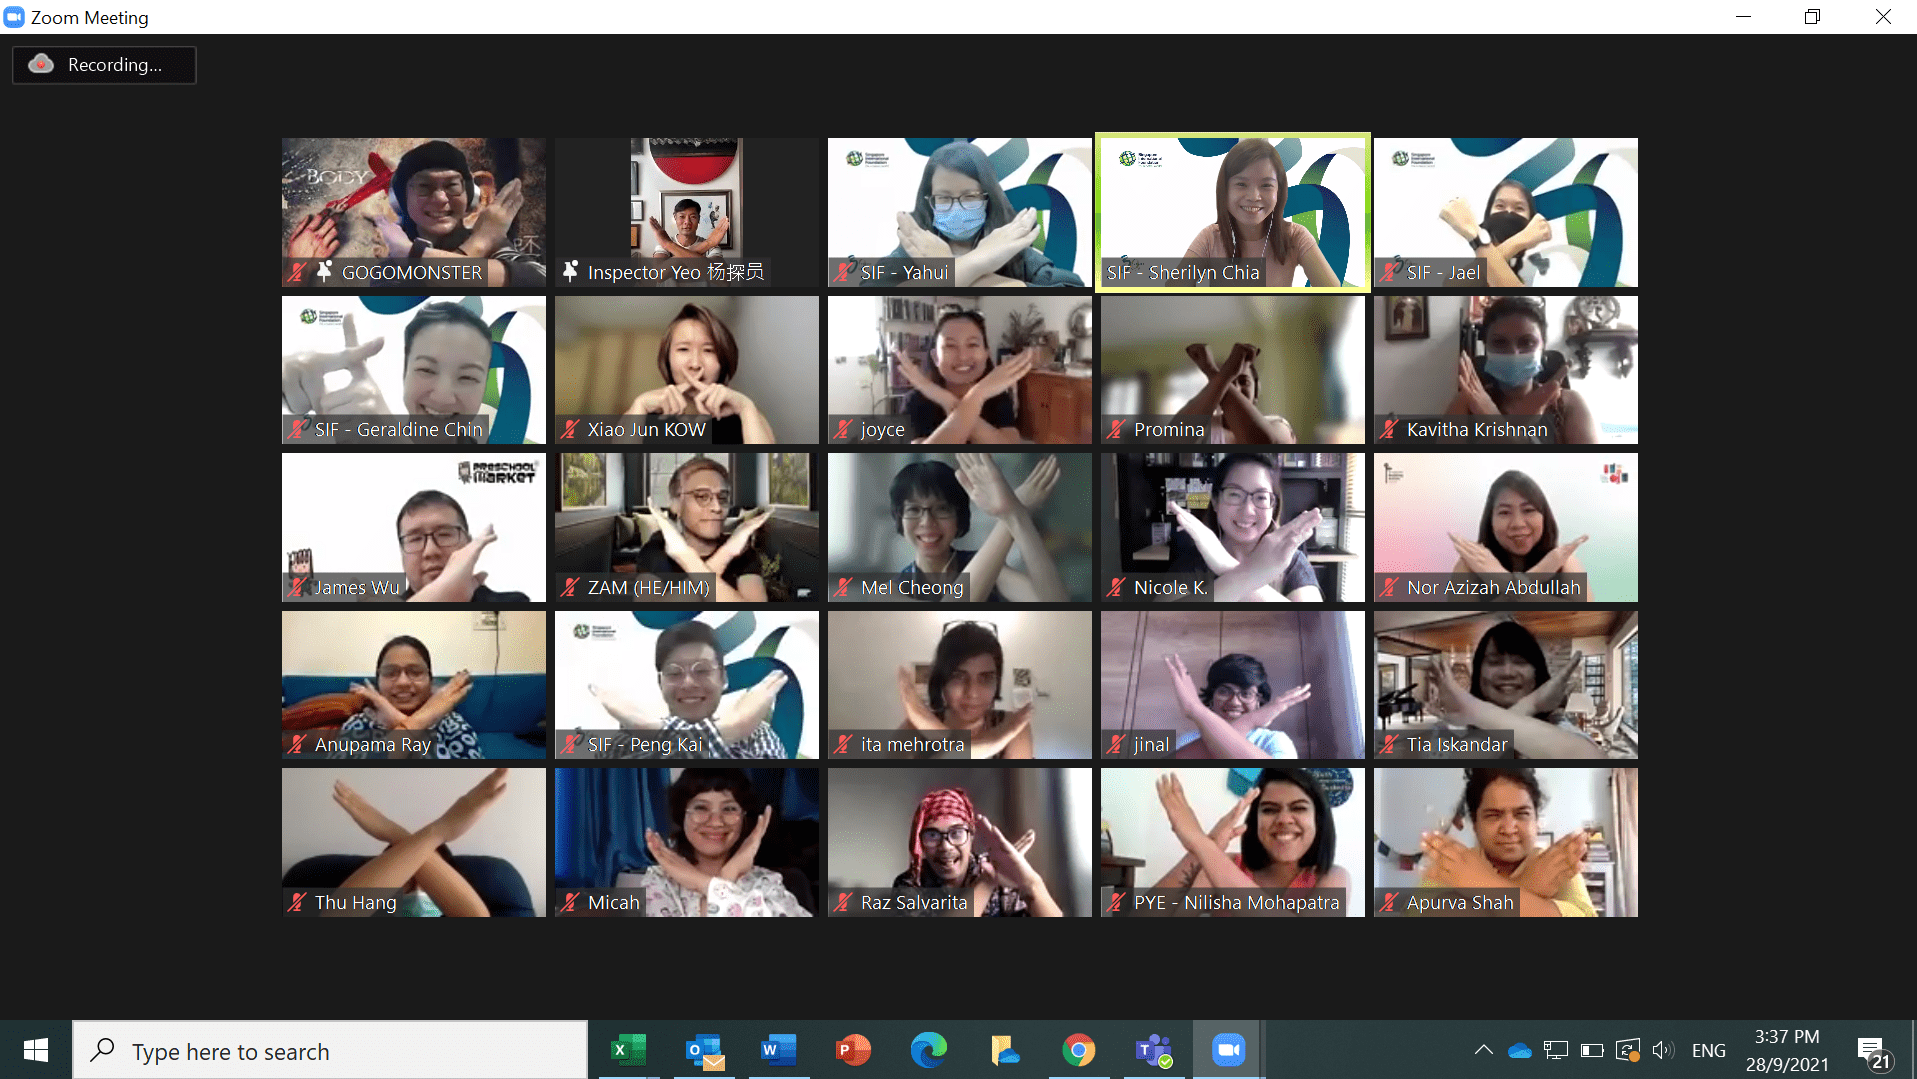Open Google Chrome from the taskbar
This screenshot has height=1079, width=1917.
(1078, 1050)
